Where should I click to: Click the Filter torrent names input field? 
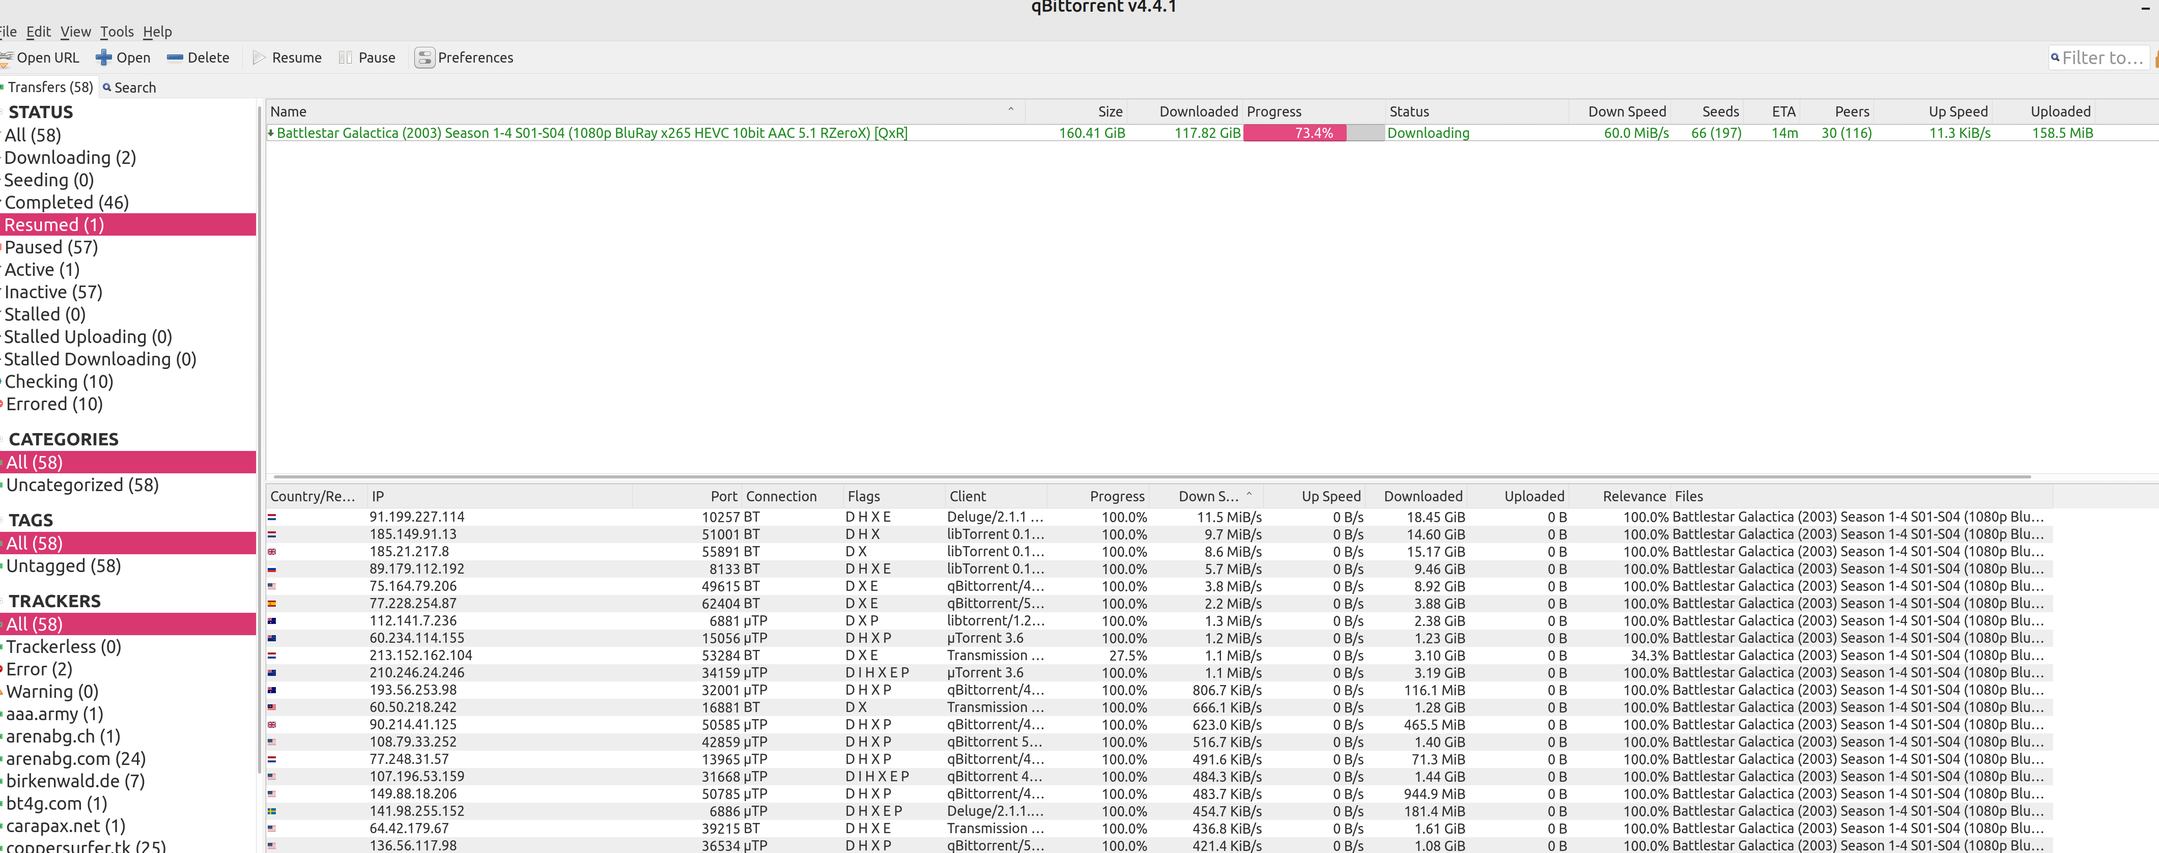pos(2101,58)
